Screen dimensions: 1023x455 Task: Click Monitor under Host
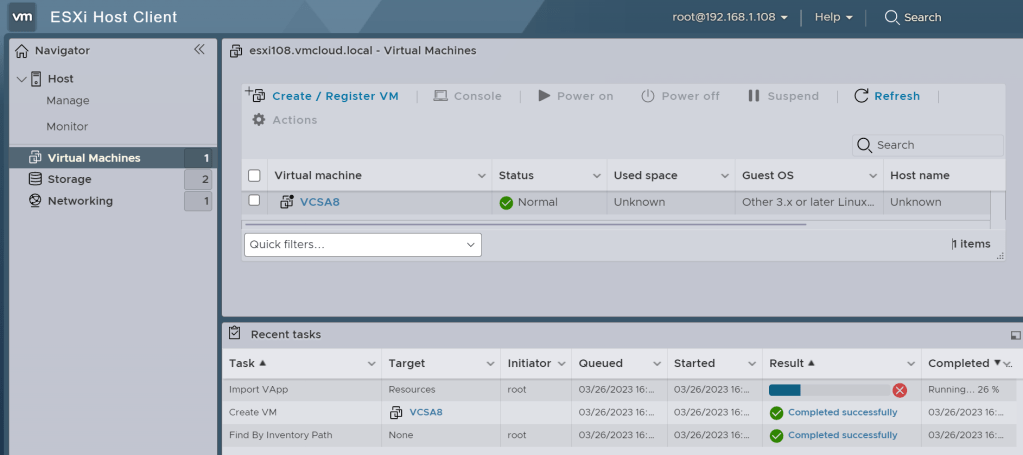coord(67,127)
